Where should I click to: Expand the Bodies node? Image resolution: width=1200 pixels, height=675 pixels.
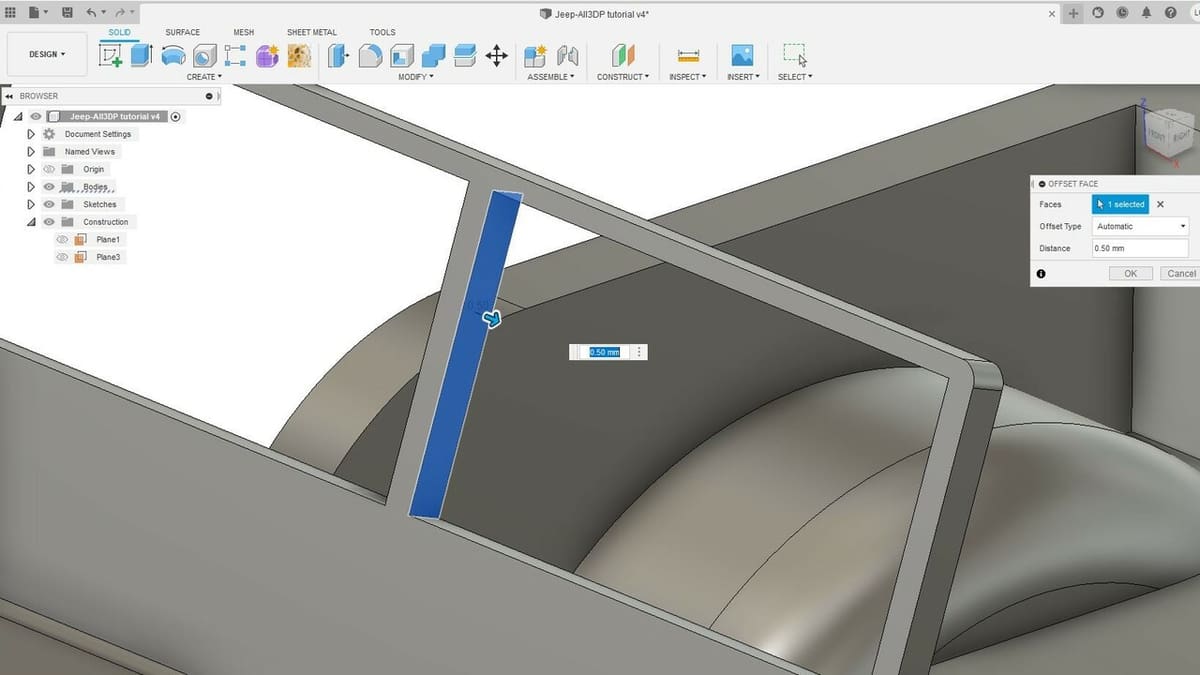pos(31,187)
